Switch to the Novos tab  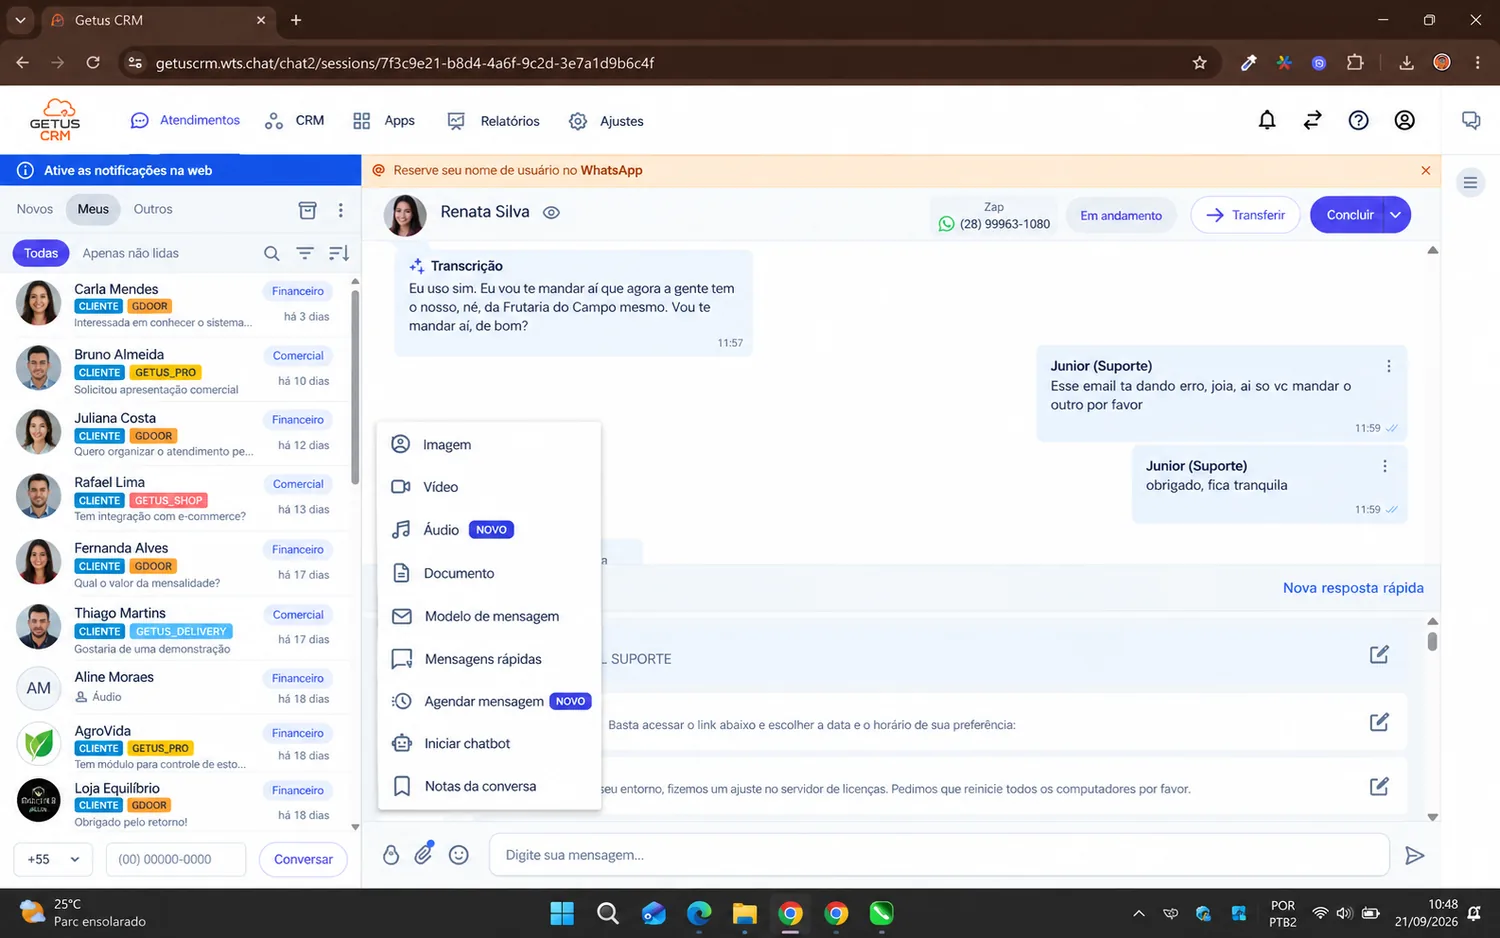pyautogui.click(x=35, y=209)
